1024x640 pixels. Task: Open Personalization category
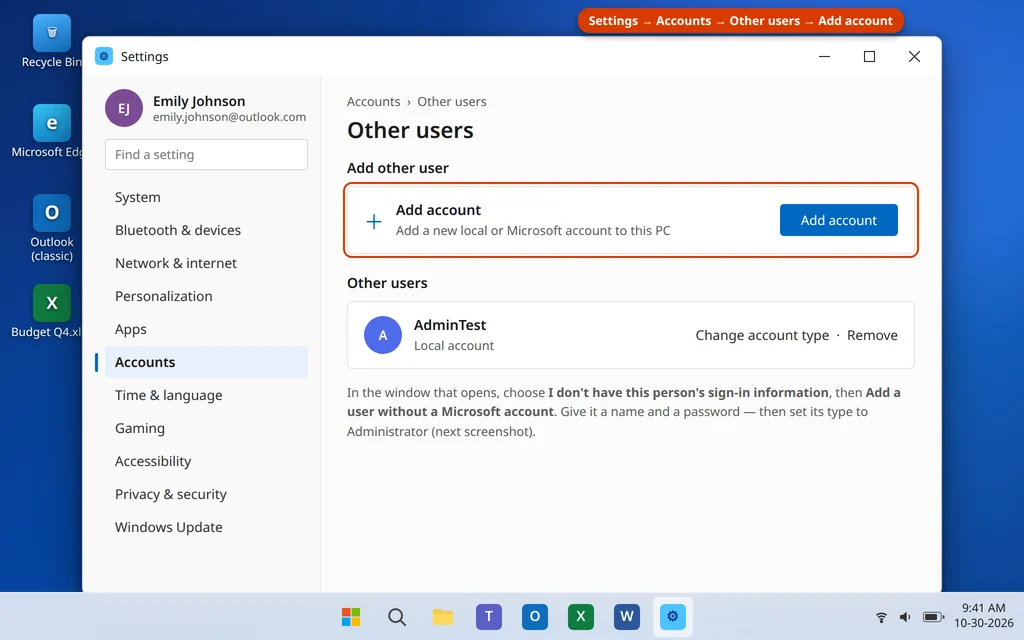point(206,296)
